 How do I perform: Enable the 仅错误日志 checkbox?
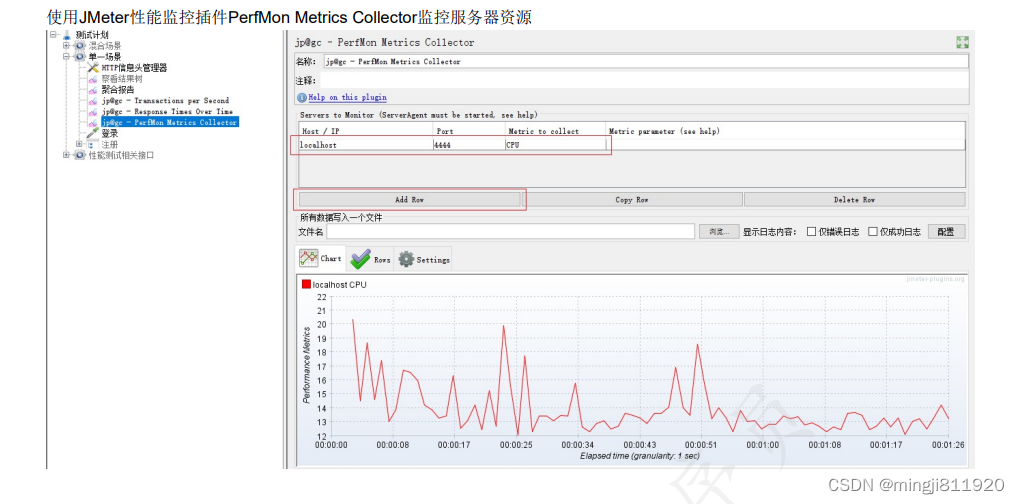tap(811, 232)
